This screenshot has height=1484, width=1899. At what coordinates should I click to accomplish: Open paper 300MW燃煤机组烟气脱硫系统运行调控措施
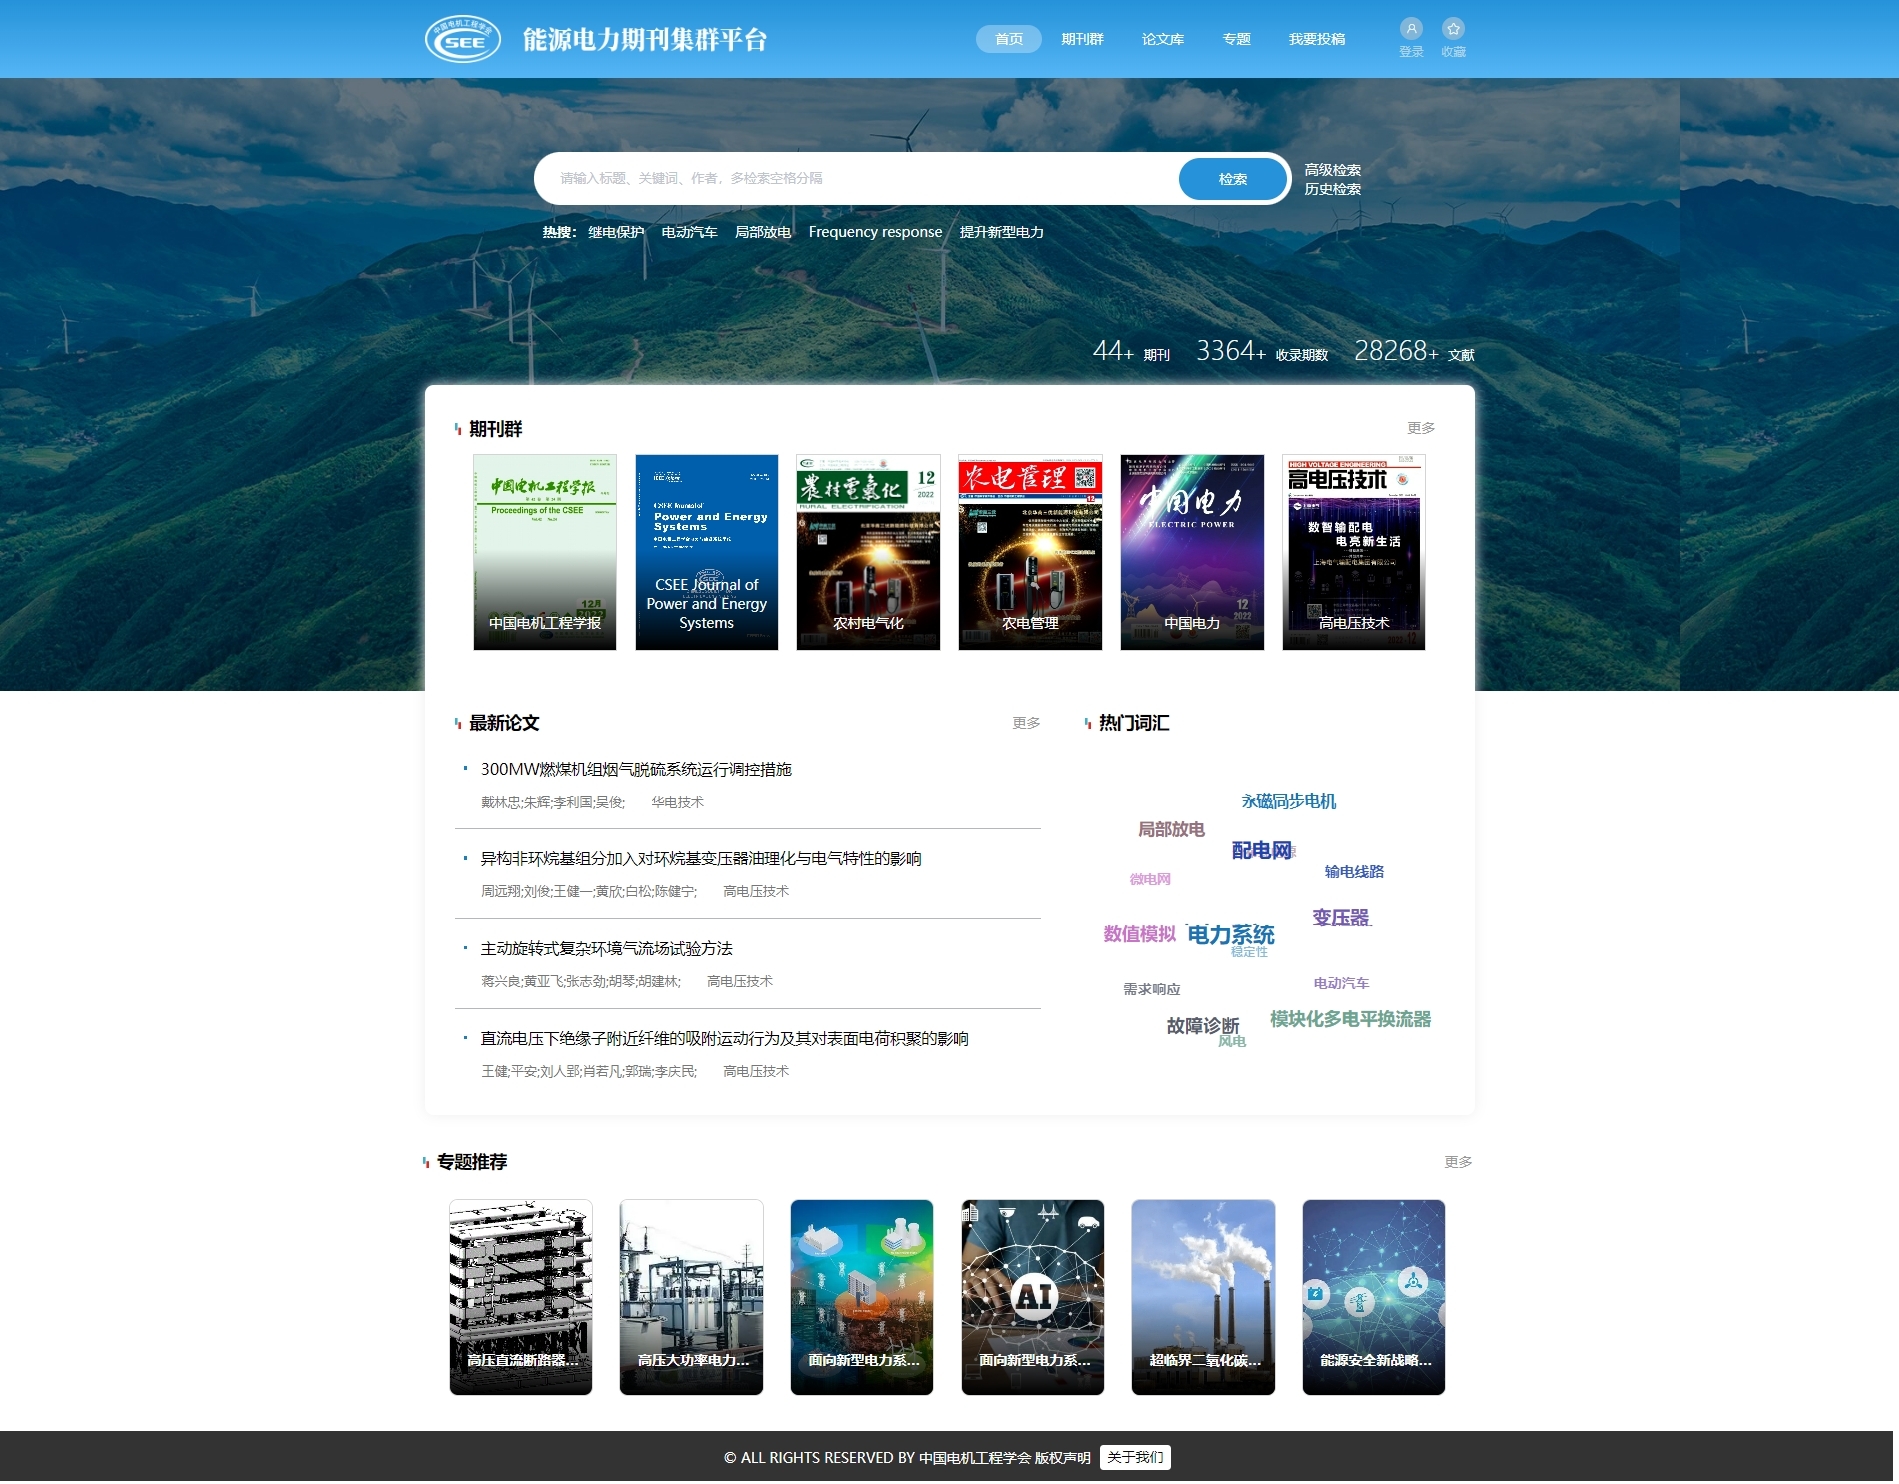pyautogui.click(x=636, y=769)
